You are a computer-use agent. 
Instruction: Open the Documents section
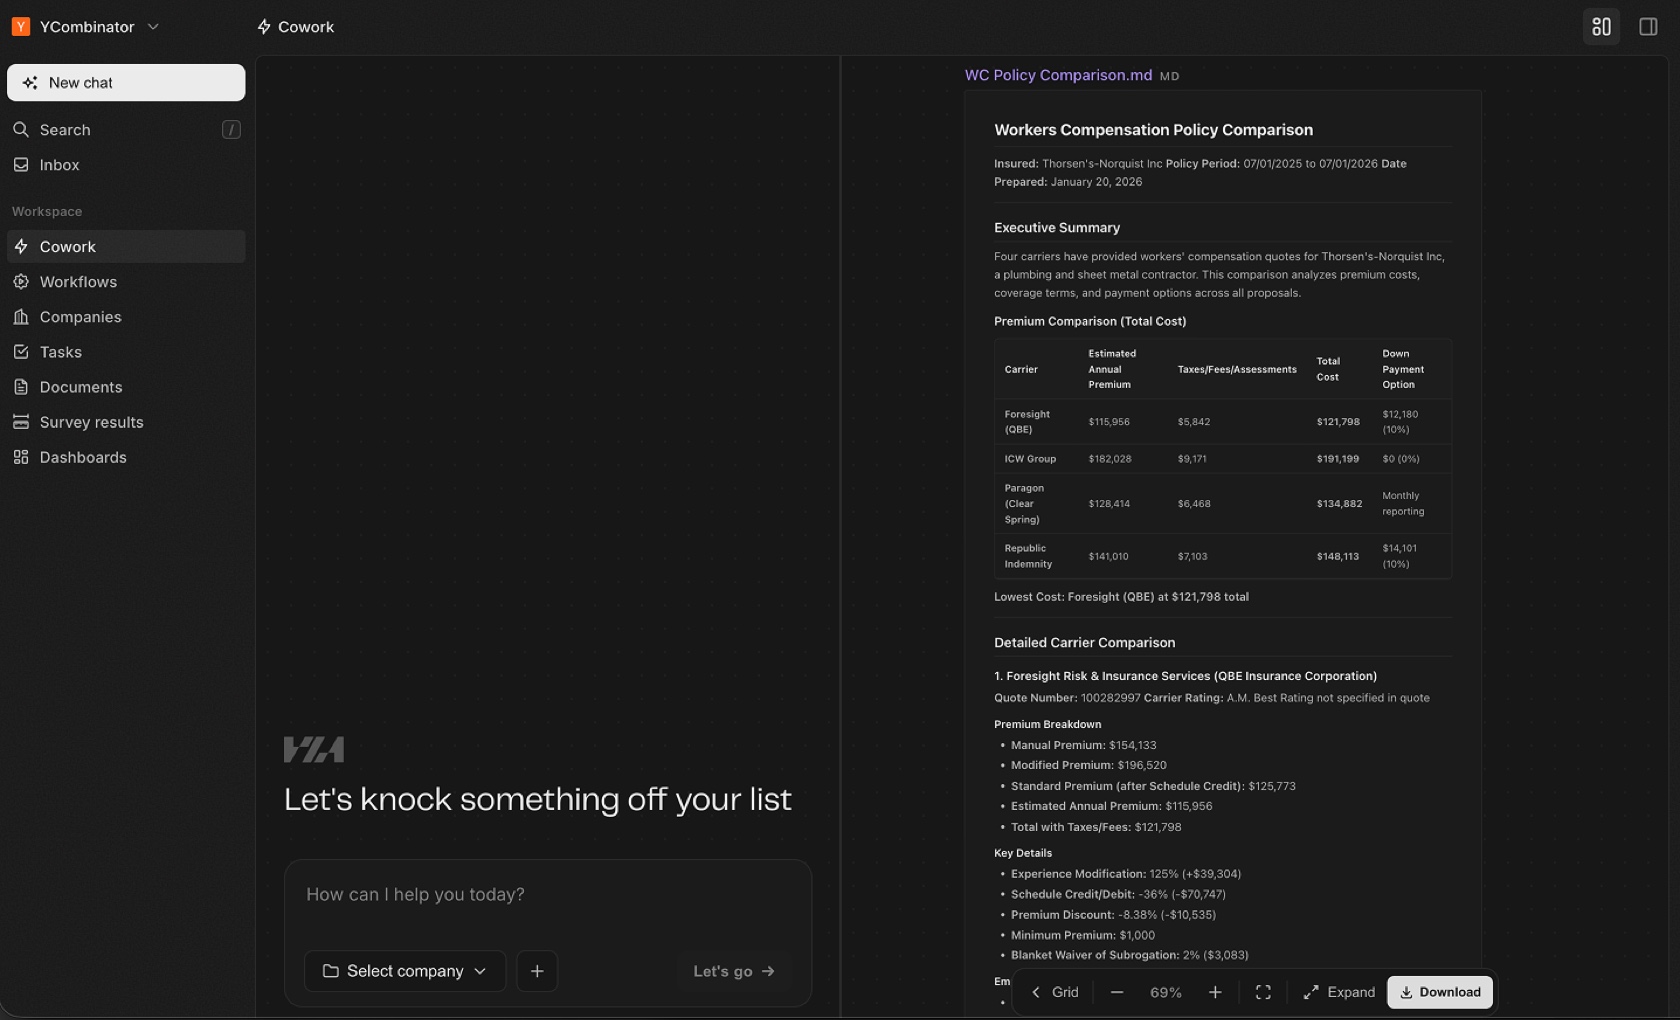click(126, 387)
